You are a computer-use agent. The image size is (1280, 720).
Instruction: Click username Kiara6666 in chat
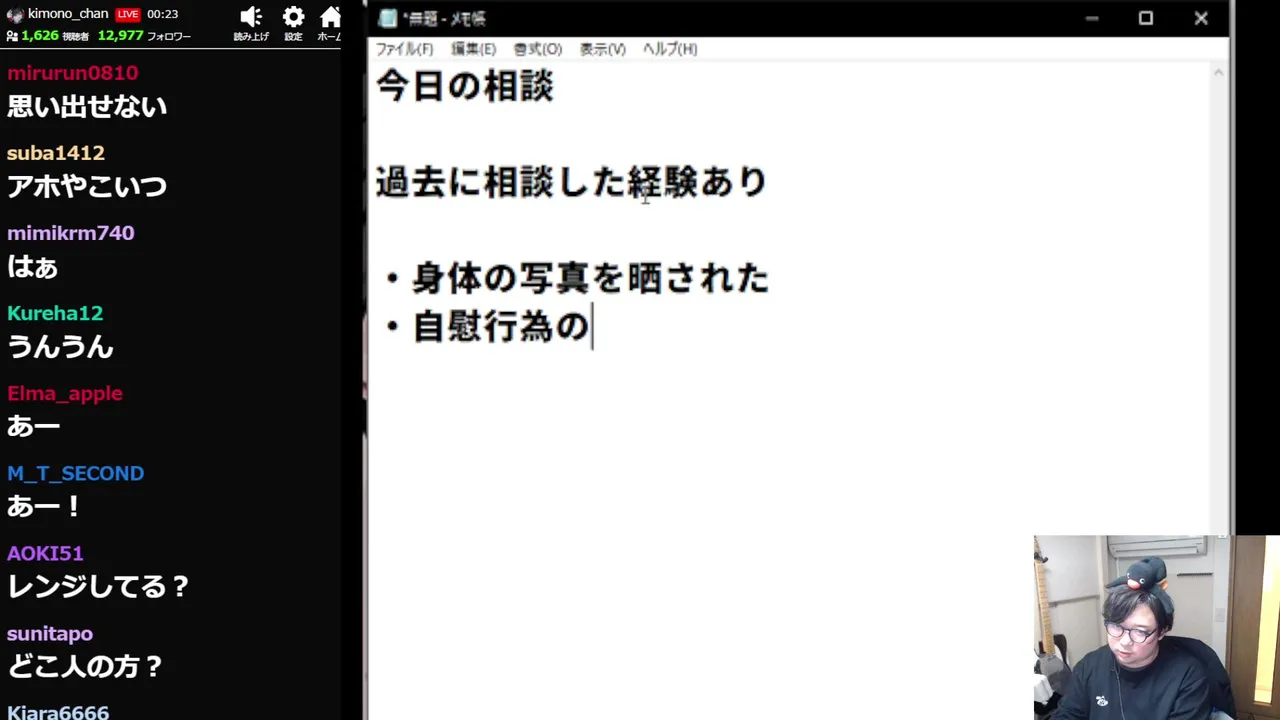58,712
